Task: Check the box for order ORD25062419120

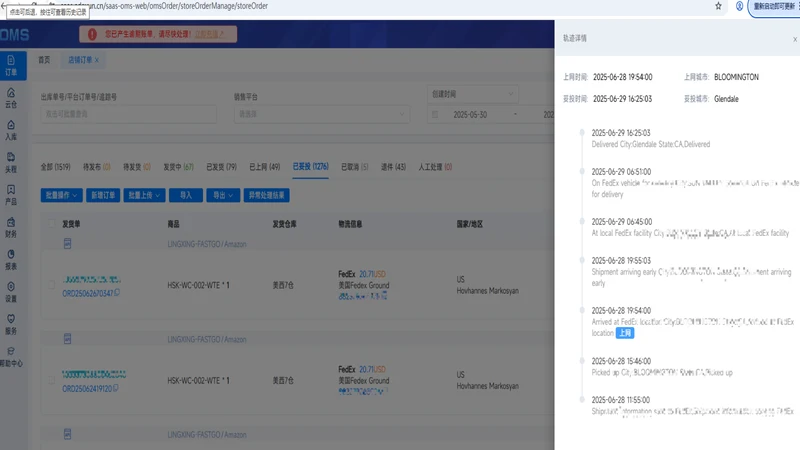Action: (x=51, y=380)
